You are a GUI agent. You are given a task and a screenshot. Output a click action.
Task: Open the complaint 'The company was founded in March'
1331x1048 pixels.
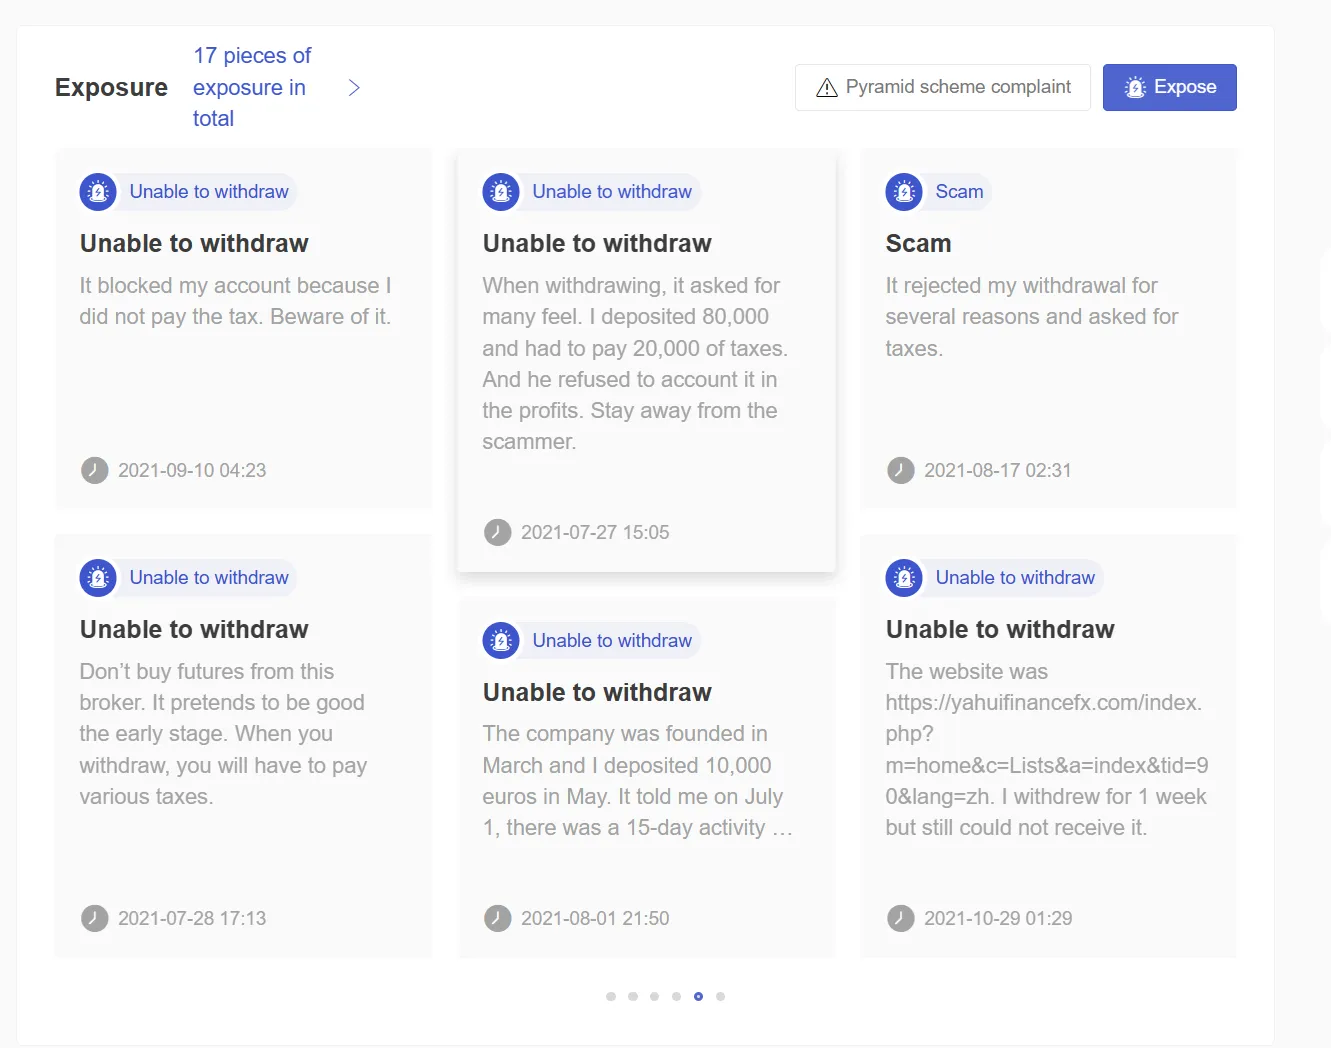(638, 781)
